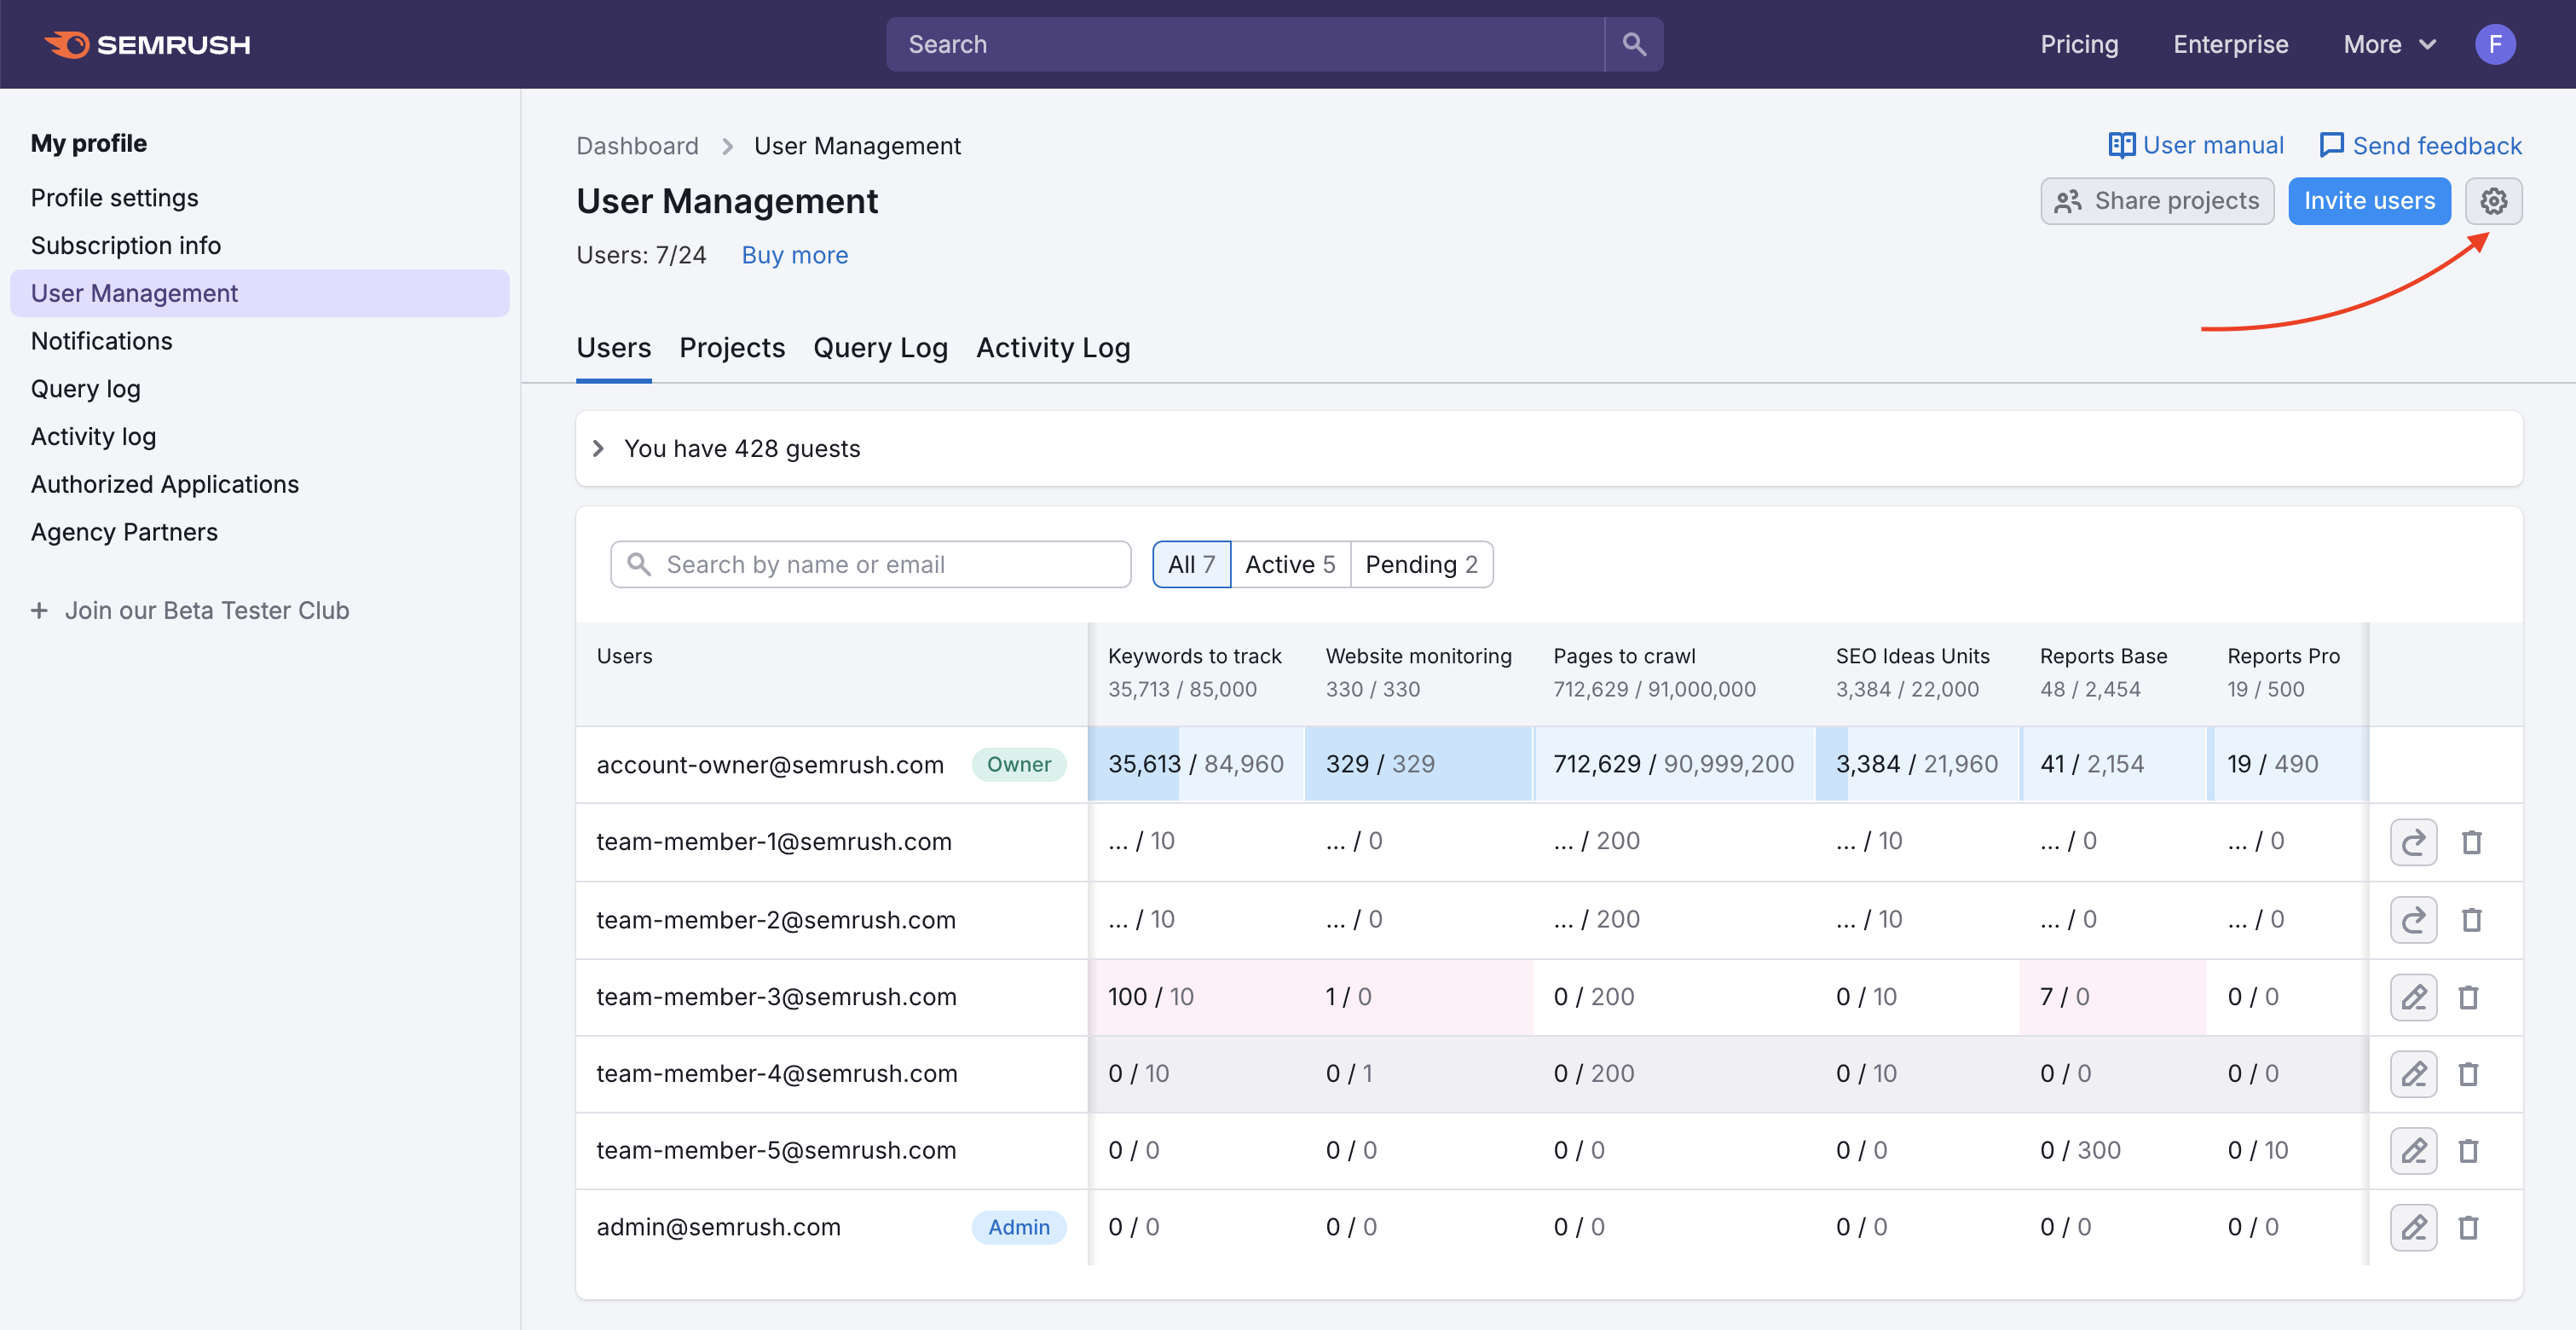Select the All 7 users filter
This screenshot has height=1330, width=2576.
pos(1191,564)
